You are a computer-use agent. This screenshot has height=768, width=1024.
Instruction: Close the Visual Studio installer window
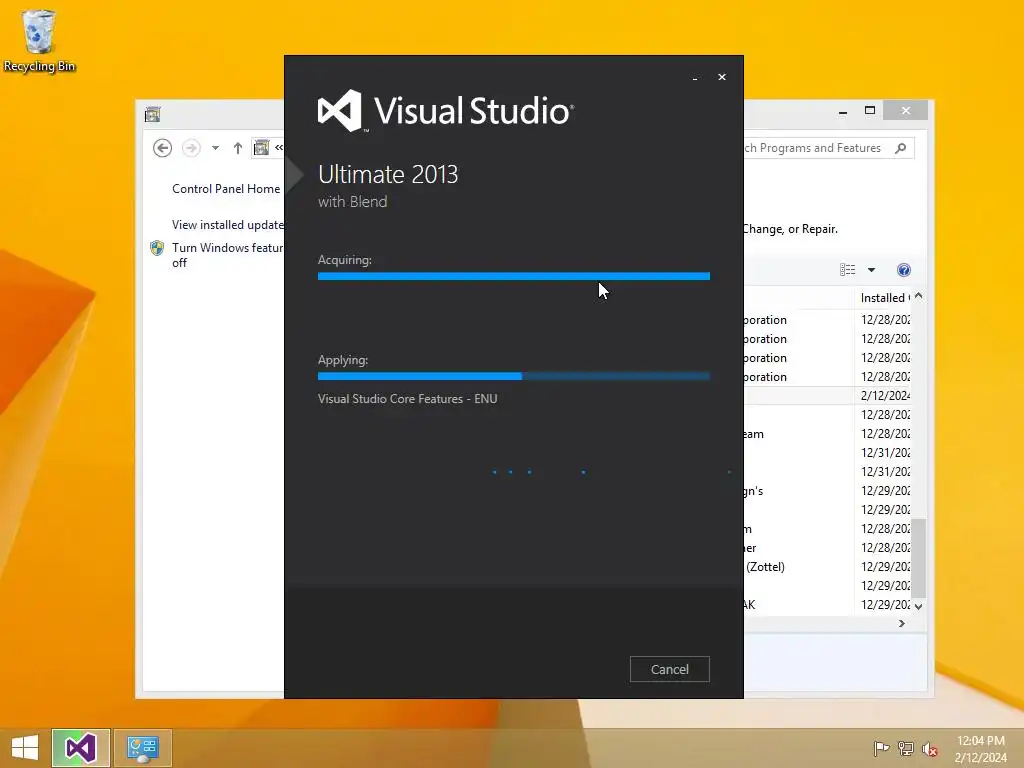[x=722, y=77]
